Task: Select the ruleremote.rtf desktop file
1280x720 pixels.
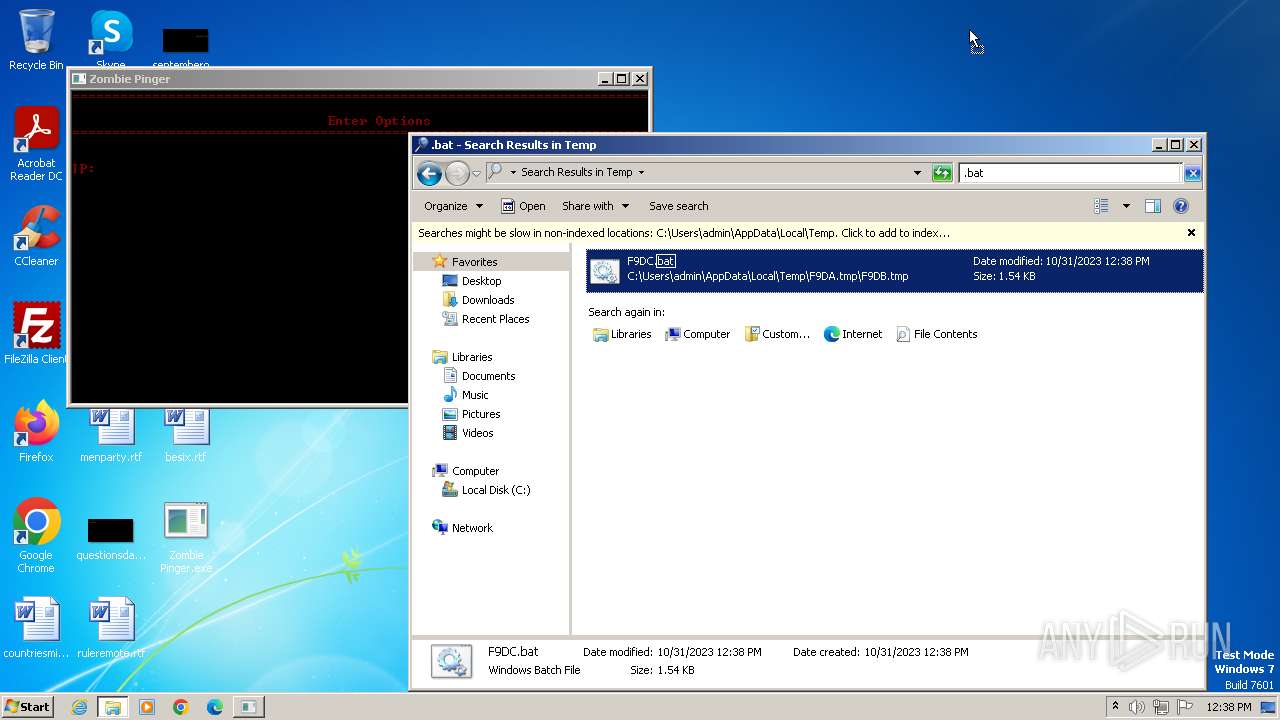Action: point(111,628)
